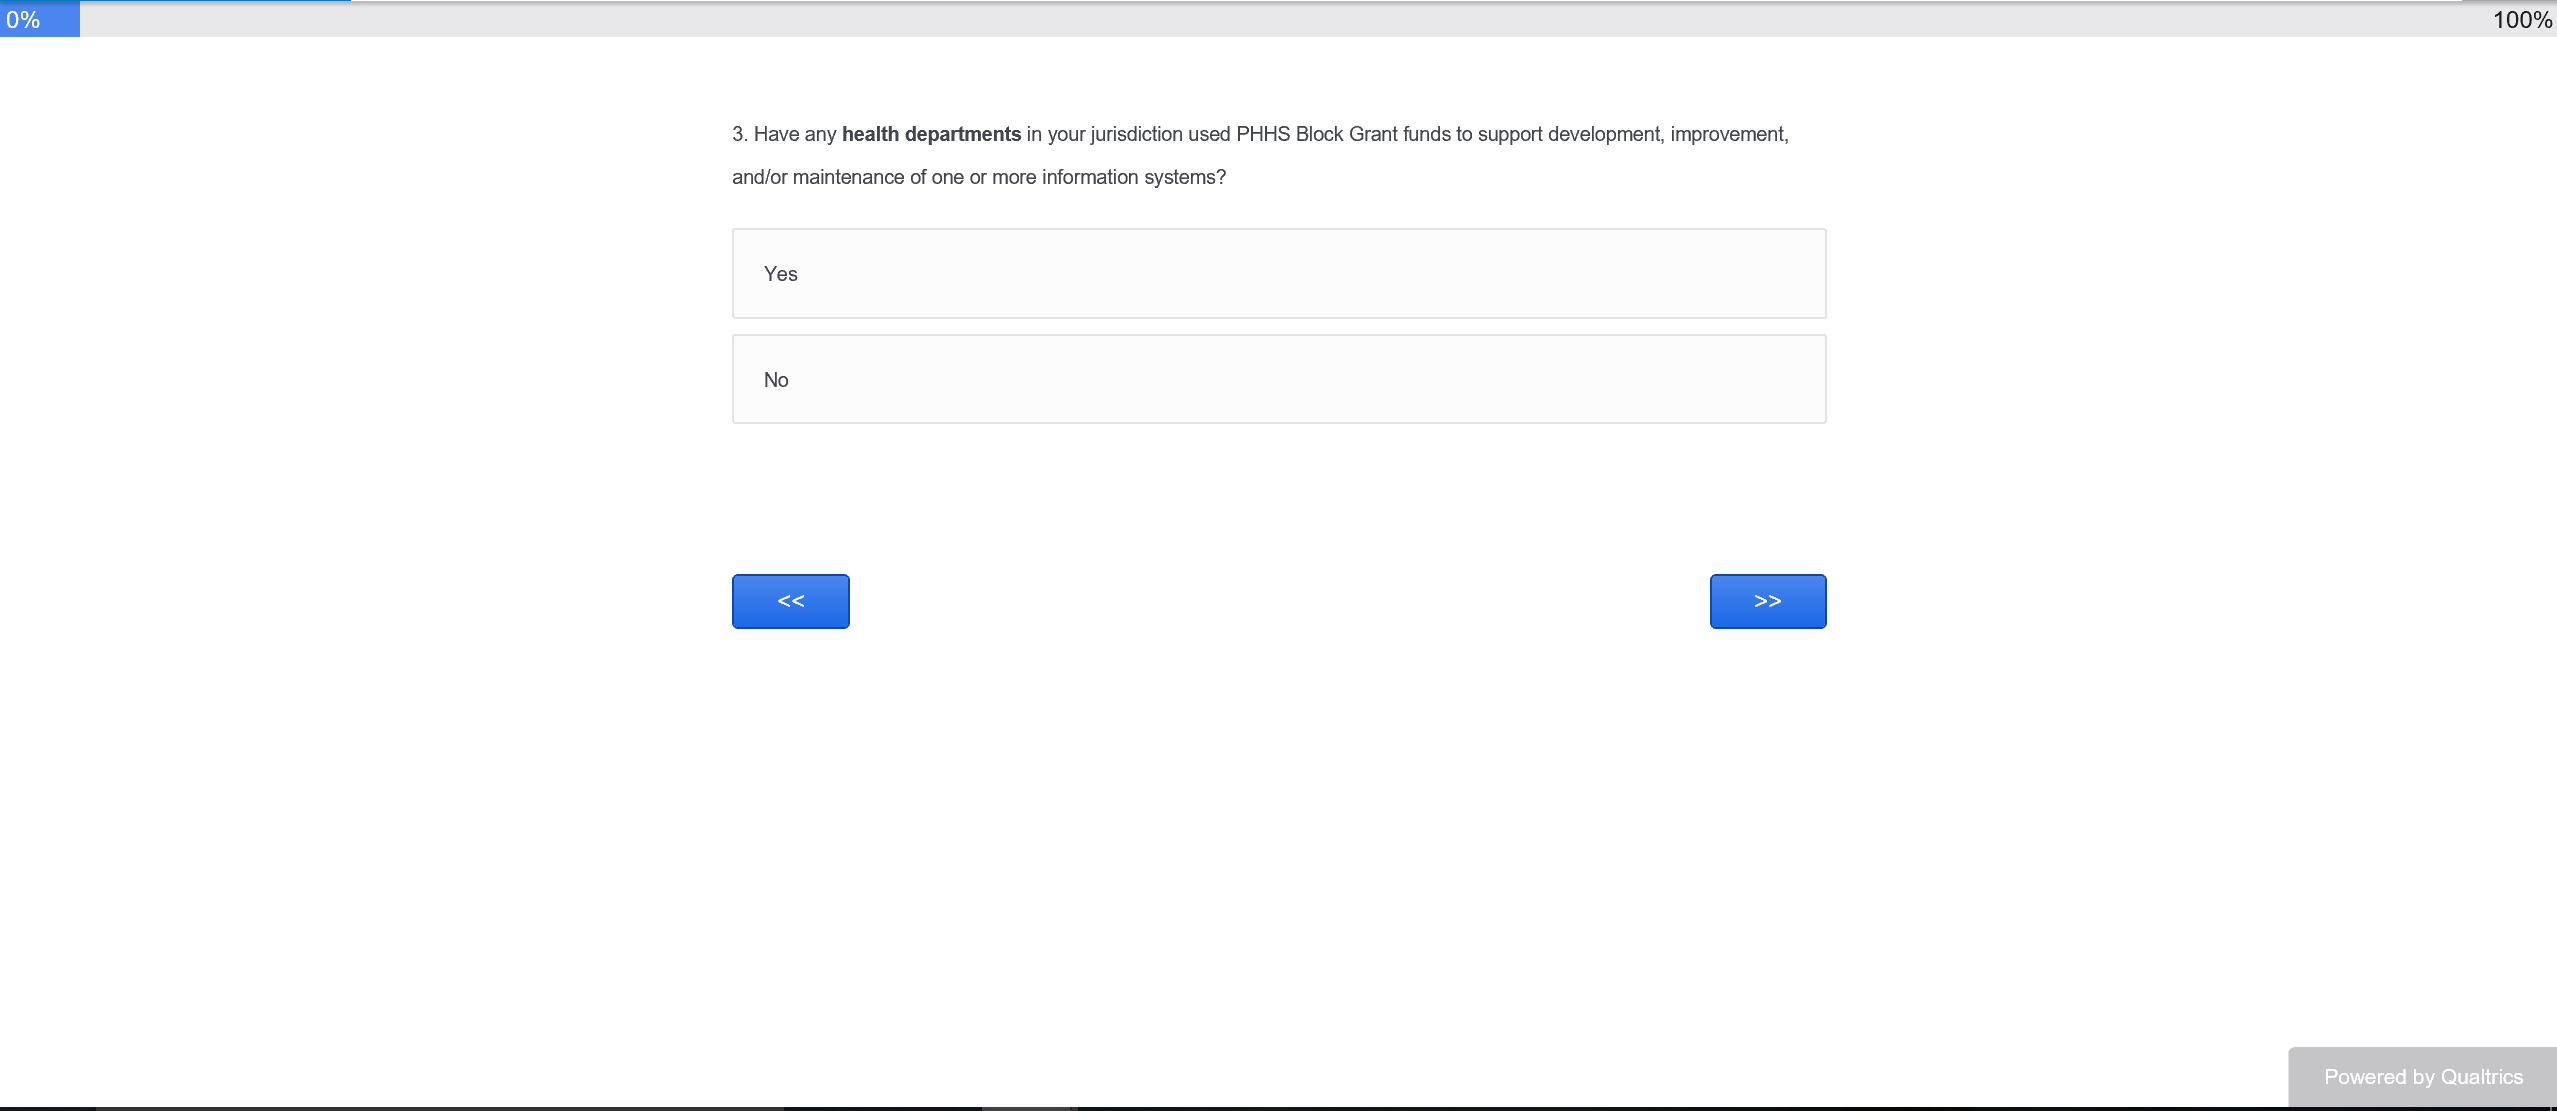
Task: Click the question number 3 prefix
Action: pyautogui.click(x=740, y=134)
